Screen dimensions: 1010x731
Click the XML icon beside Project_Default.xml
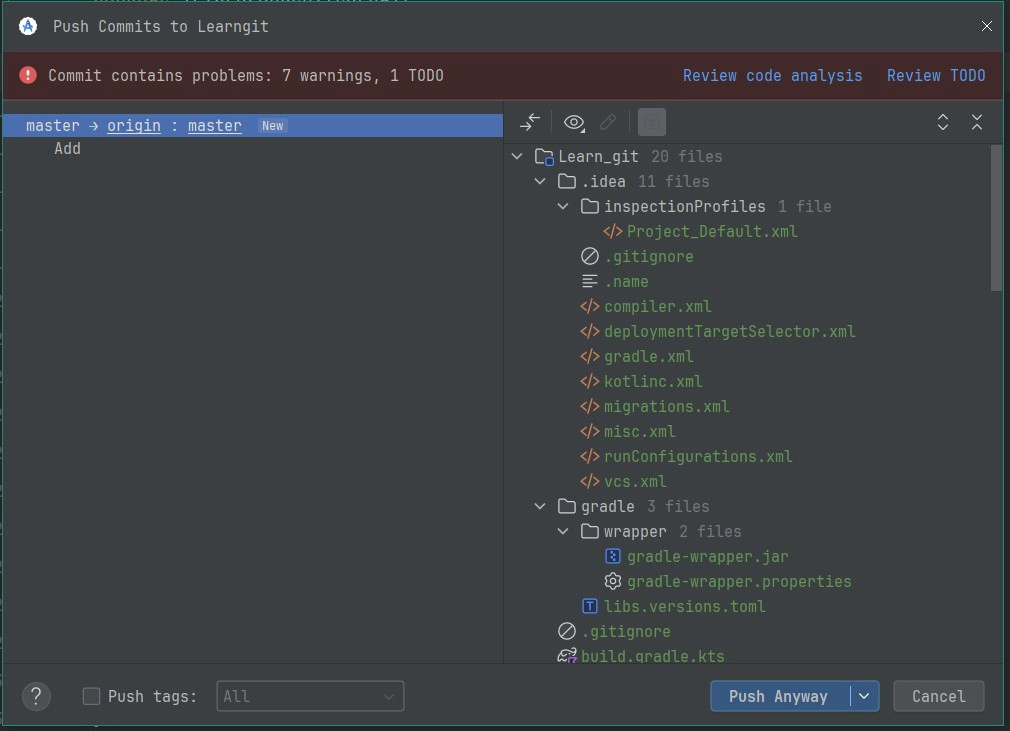pyautogui.click(x=613, y=232)
